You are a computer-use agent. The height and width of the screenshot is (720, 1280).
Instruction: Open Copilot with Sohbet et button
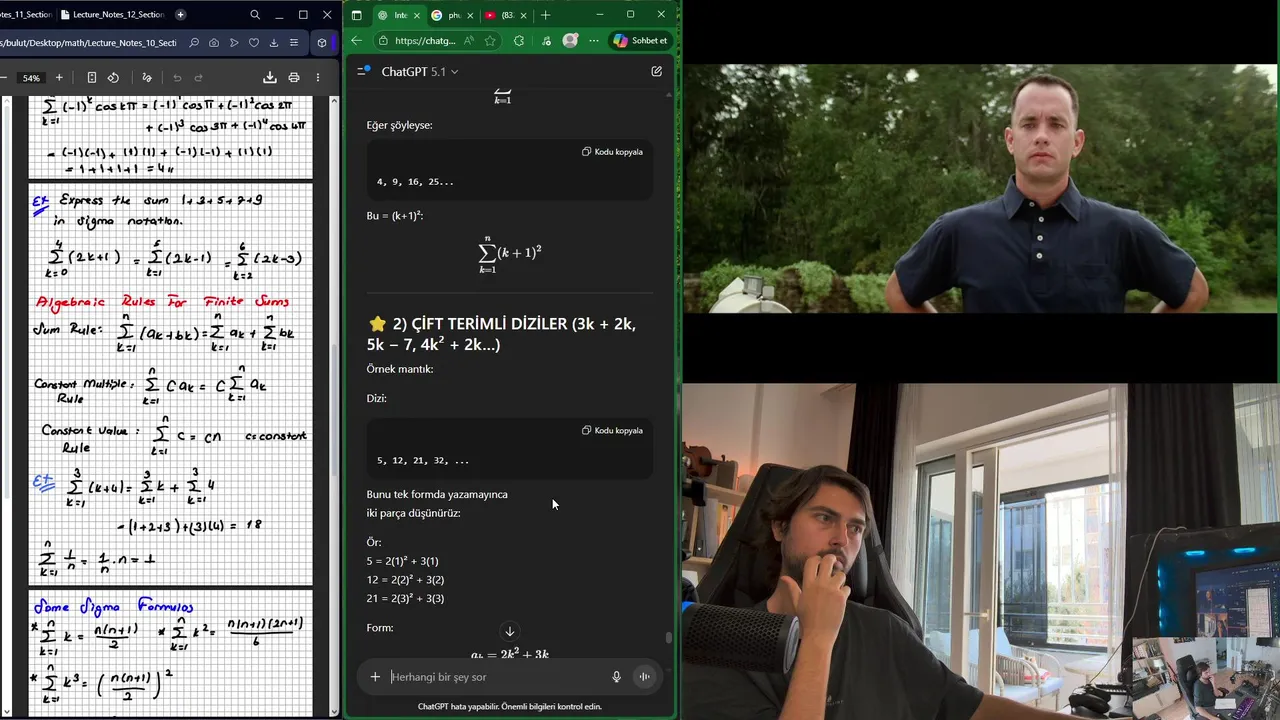point(640,41)
